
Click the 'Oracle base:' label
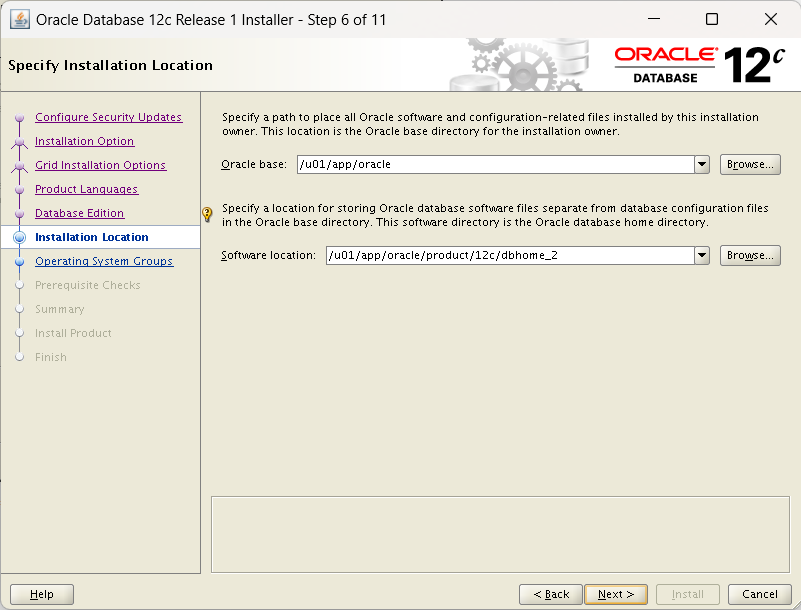click(x=254, y=165)
